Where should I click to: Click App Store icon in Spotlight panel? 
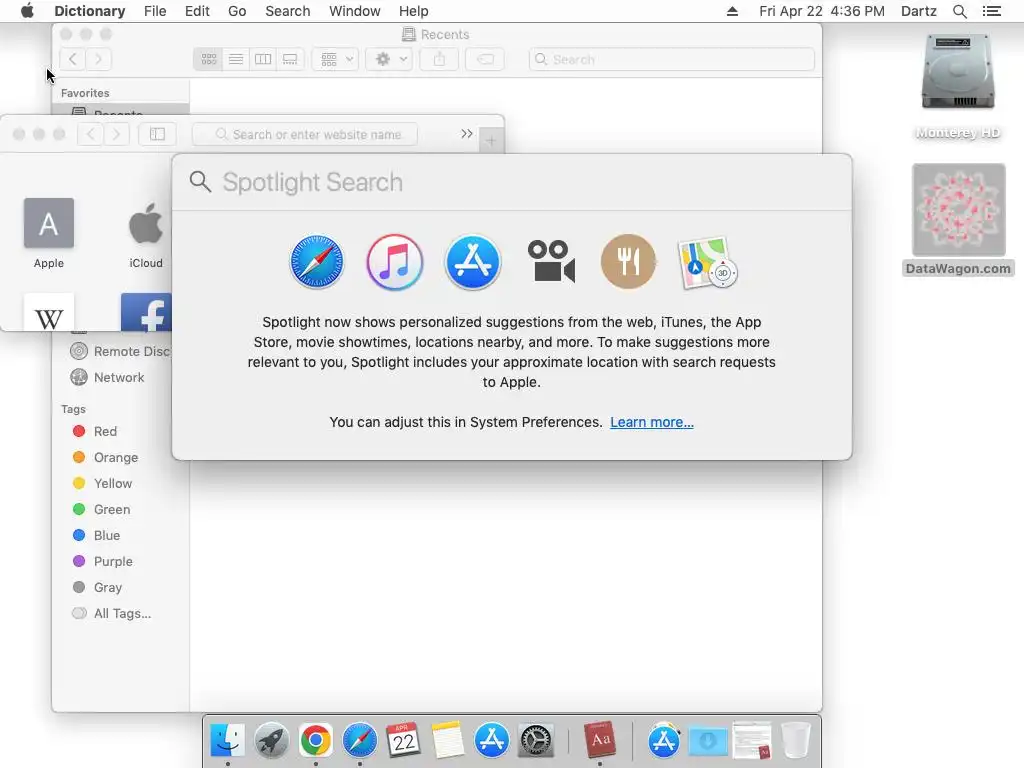(x=473, y=262)
